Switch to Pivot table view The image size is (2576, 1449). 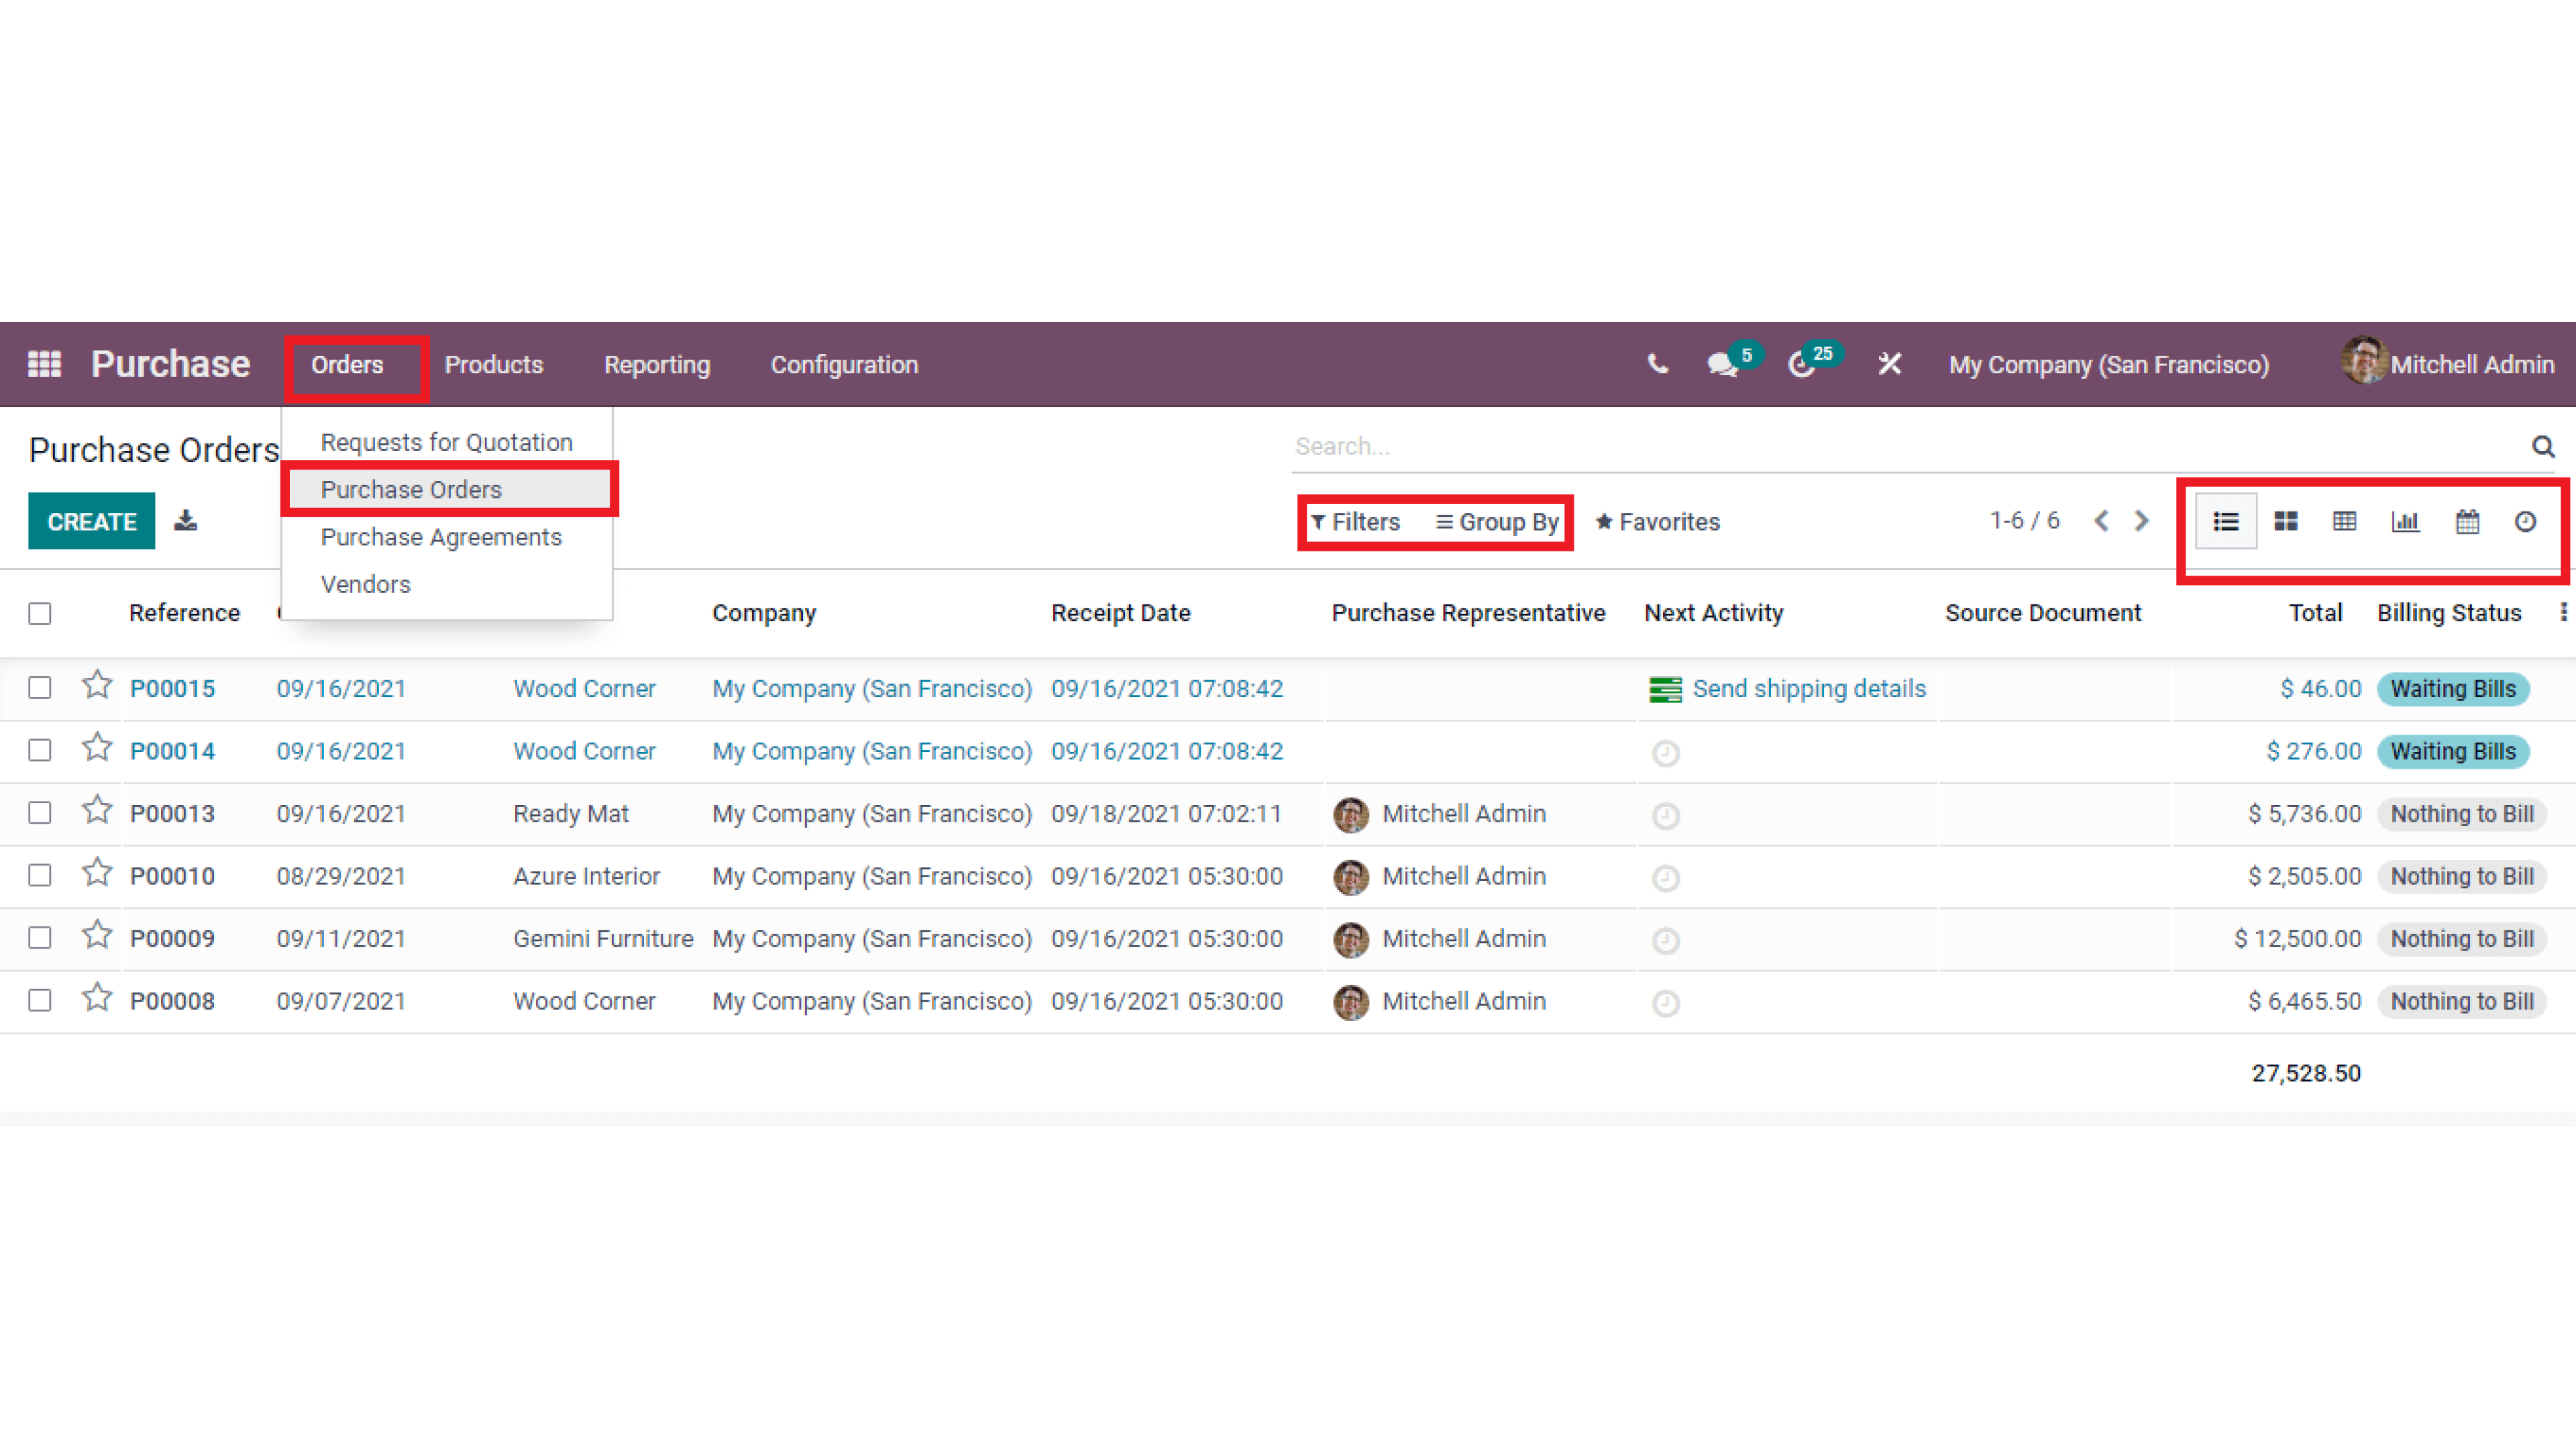pyautogui.click(x=2344, y=521)
